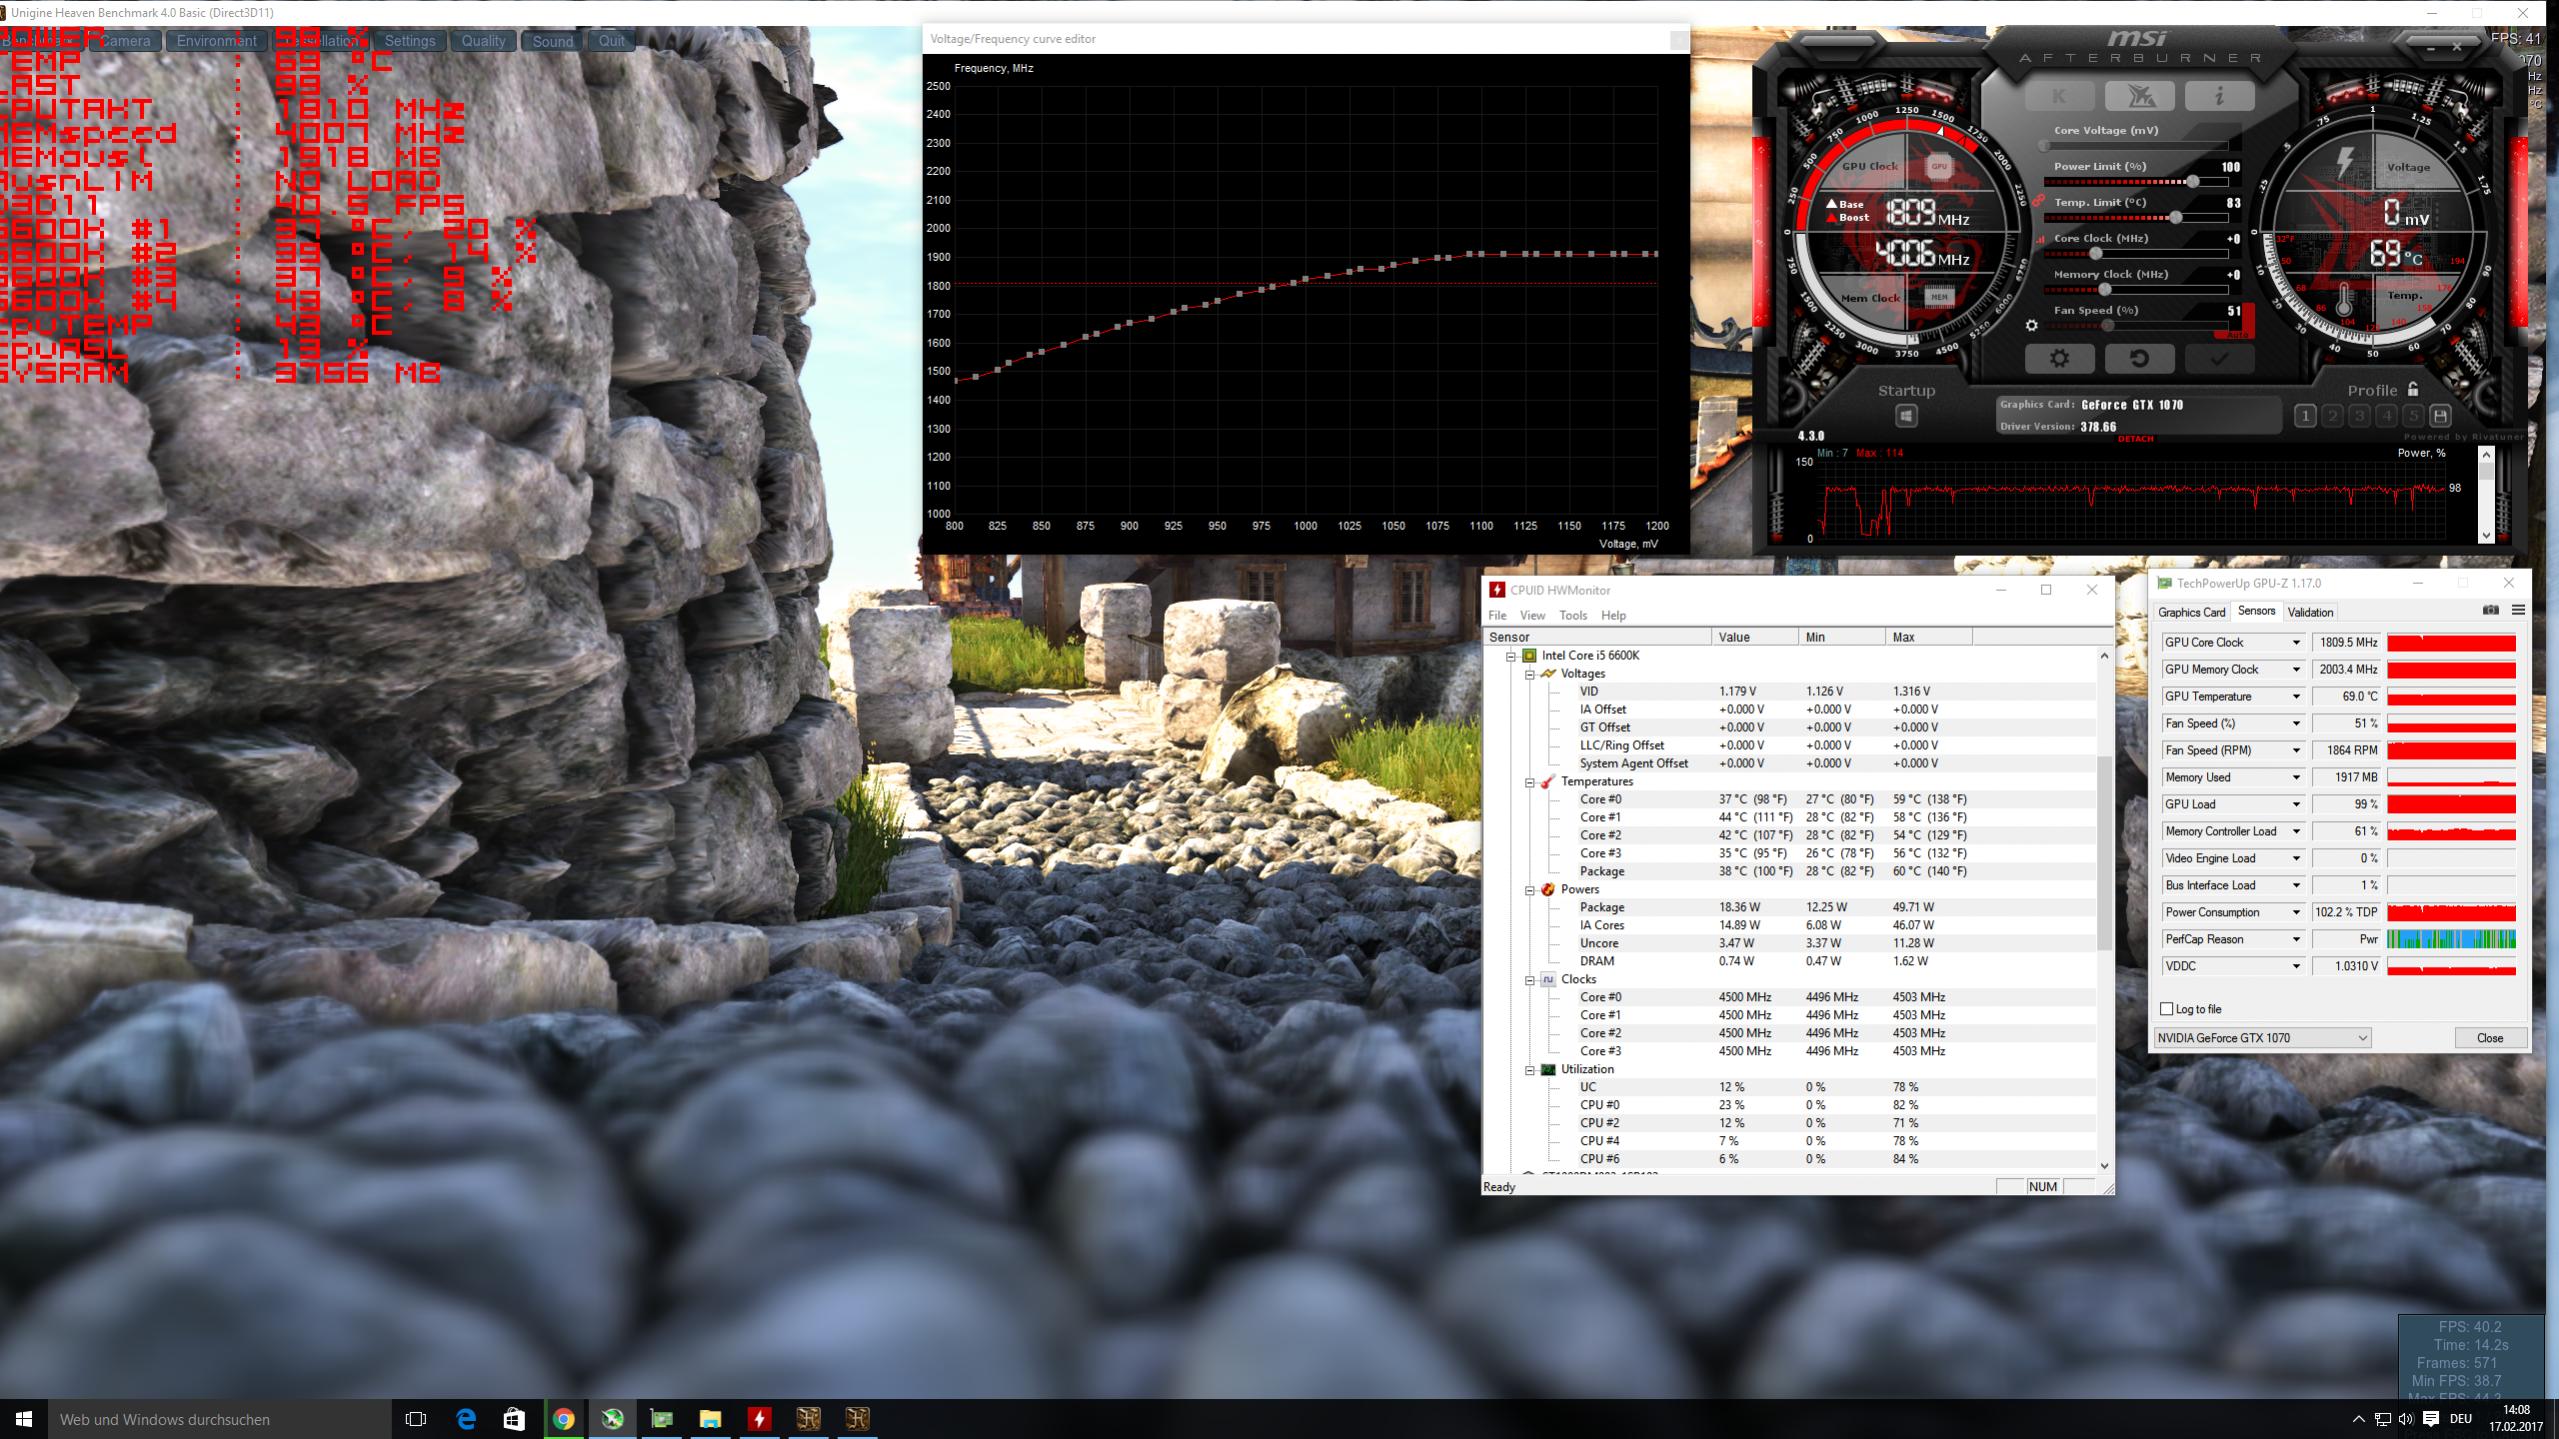Click the Close button in GPU-Z
This screenshot has height=1439, width=2559.
2489,1038
